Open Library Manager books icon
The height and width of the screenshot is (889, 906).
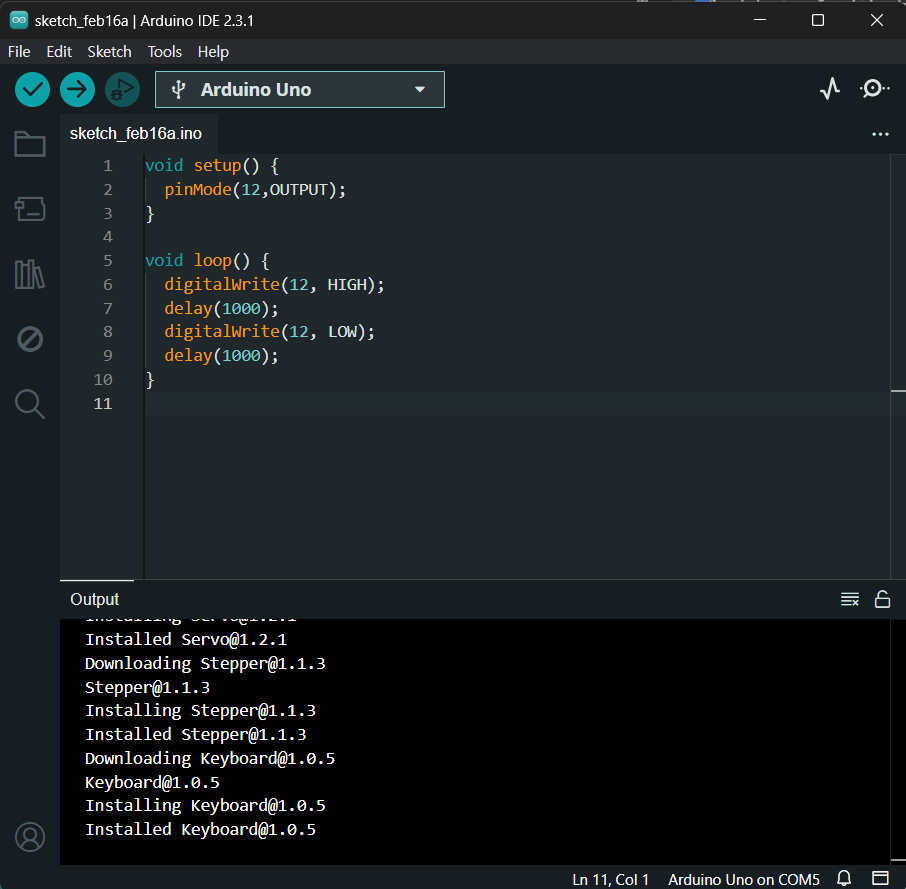[x=30, y=274]
